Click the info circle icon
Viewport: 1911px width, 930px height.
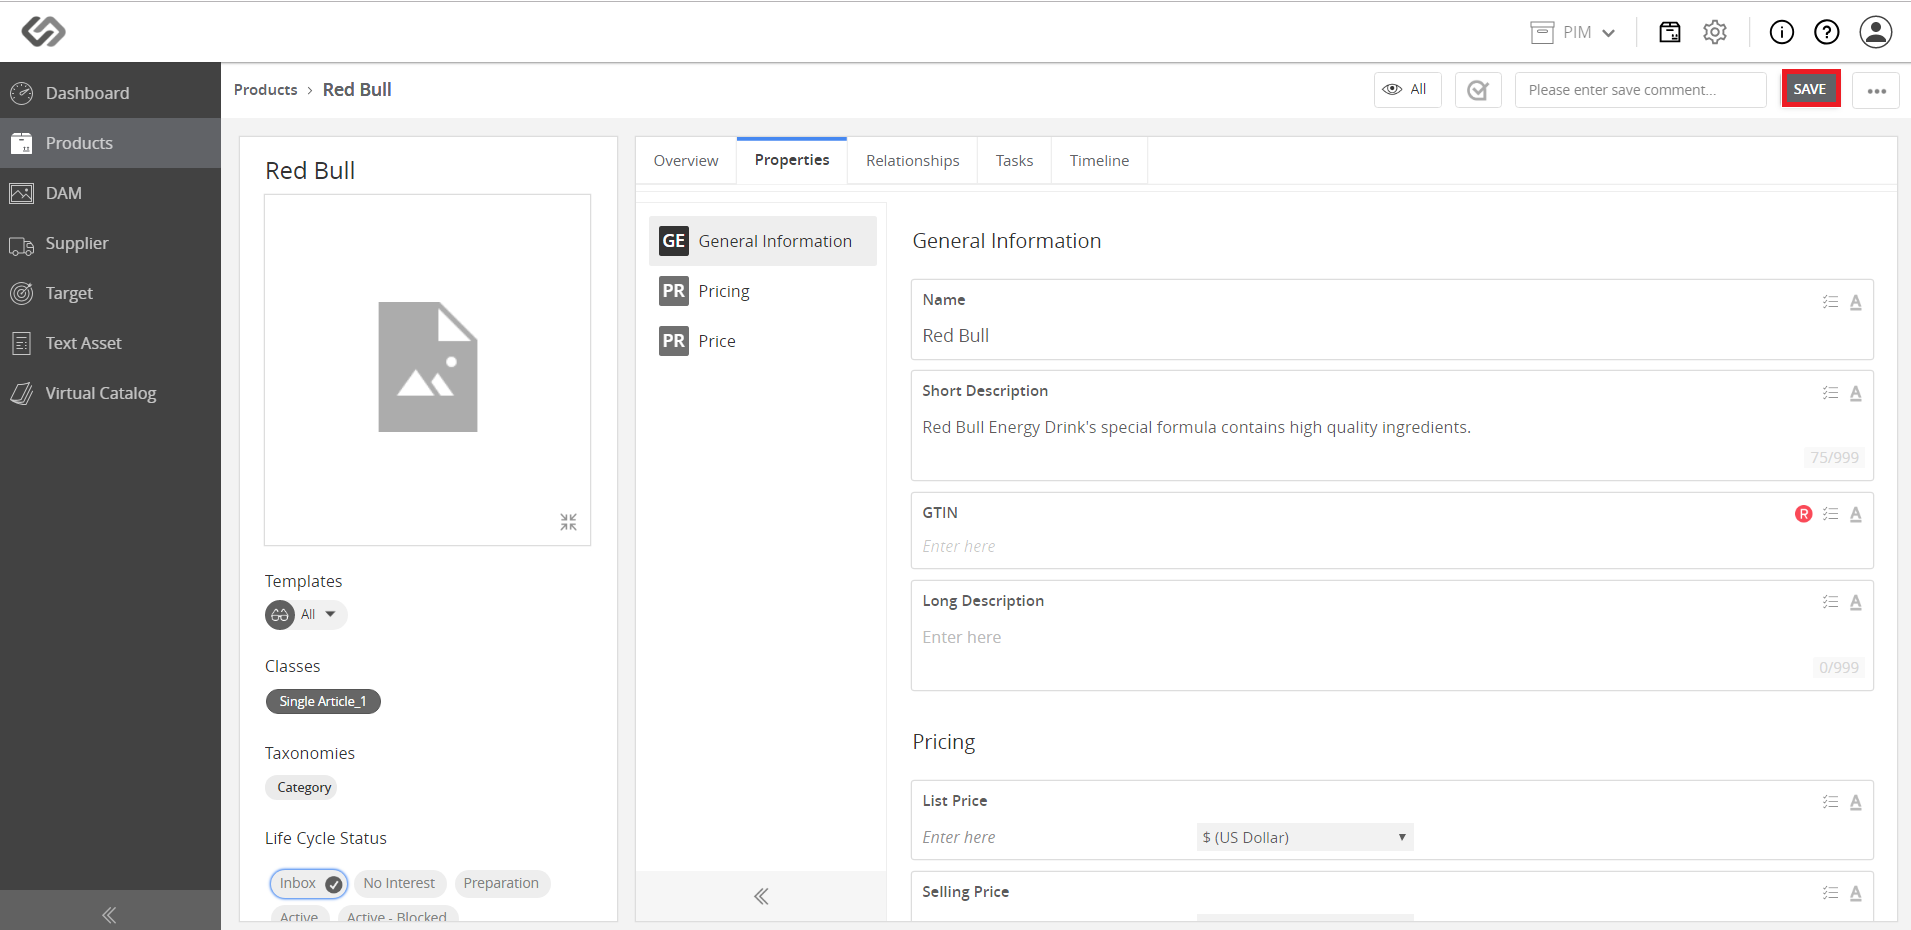pos(1782,32)
